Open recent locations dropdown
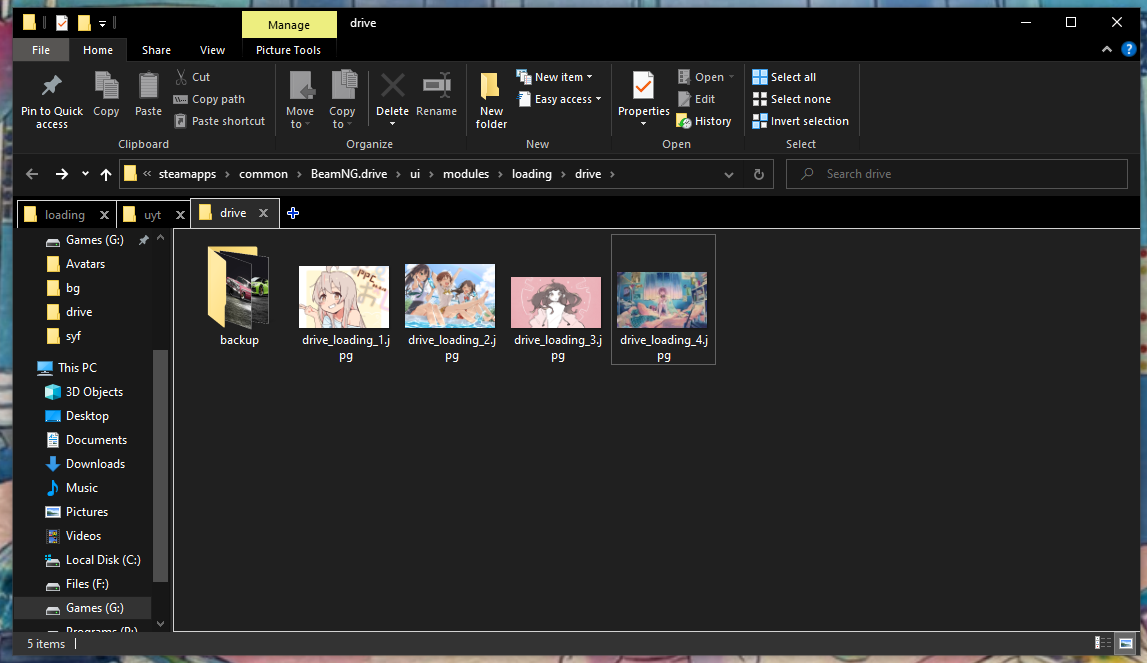 click(85, 174)
